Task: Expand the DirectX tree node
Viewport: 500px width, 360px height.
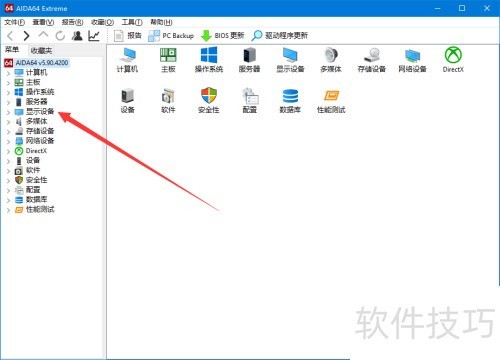Action: click(x=9, y=151)
